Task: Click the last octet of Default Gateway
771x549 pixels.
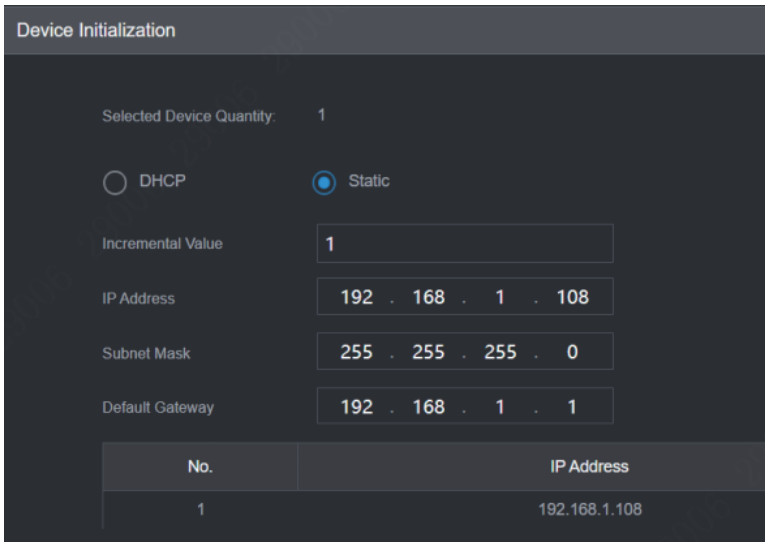Action: [573, 408]
